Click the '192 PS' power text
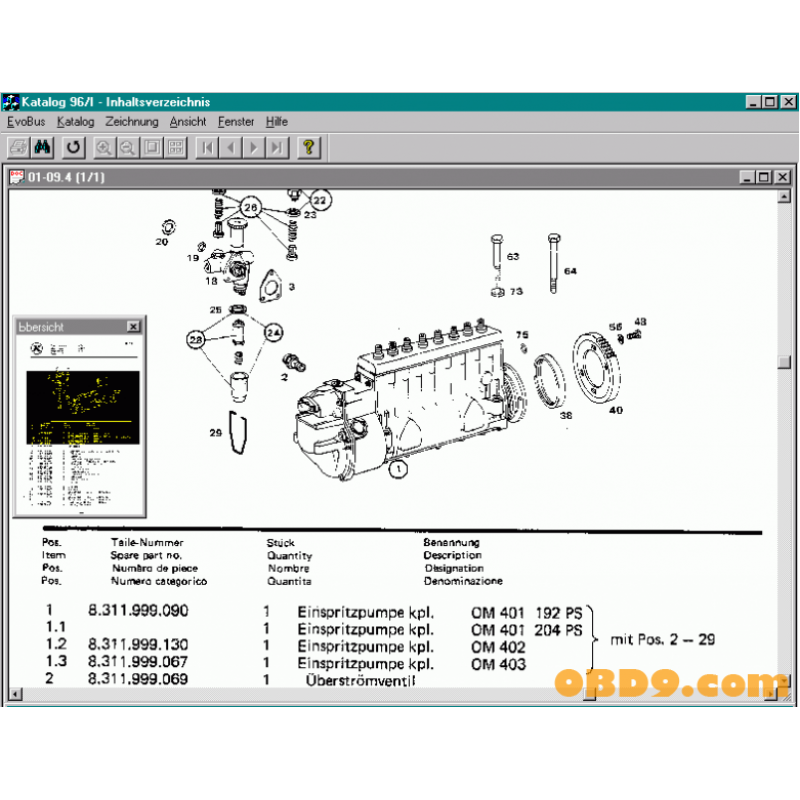800x800 pixels. coord(559,613)
